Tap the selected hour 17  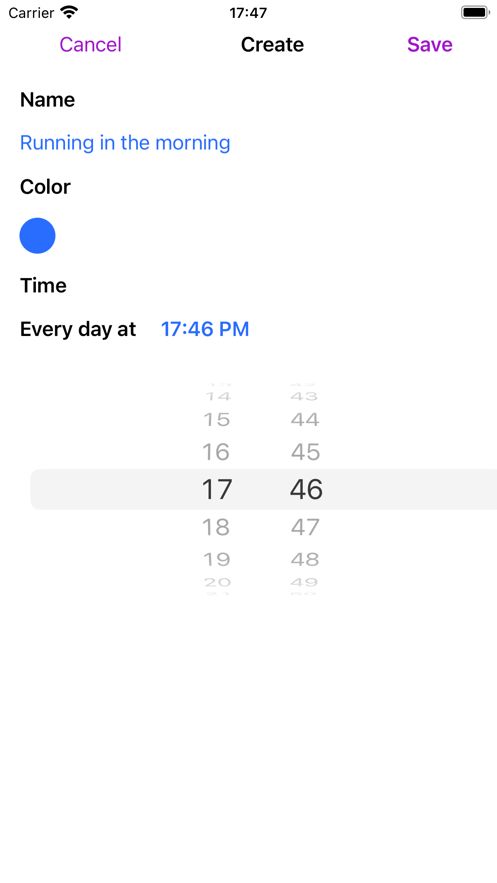point(217,489)
